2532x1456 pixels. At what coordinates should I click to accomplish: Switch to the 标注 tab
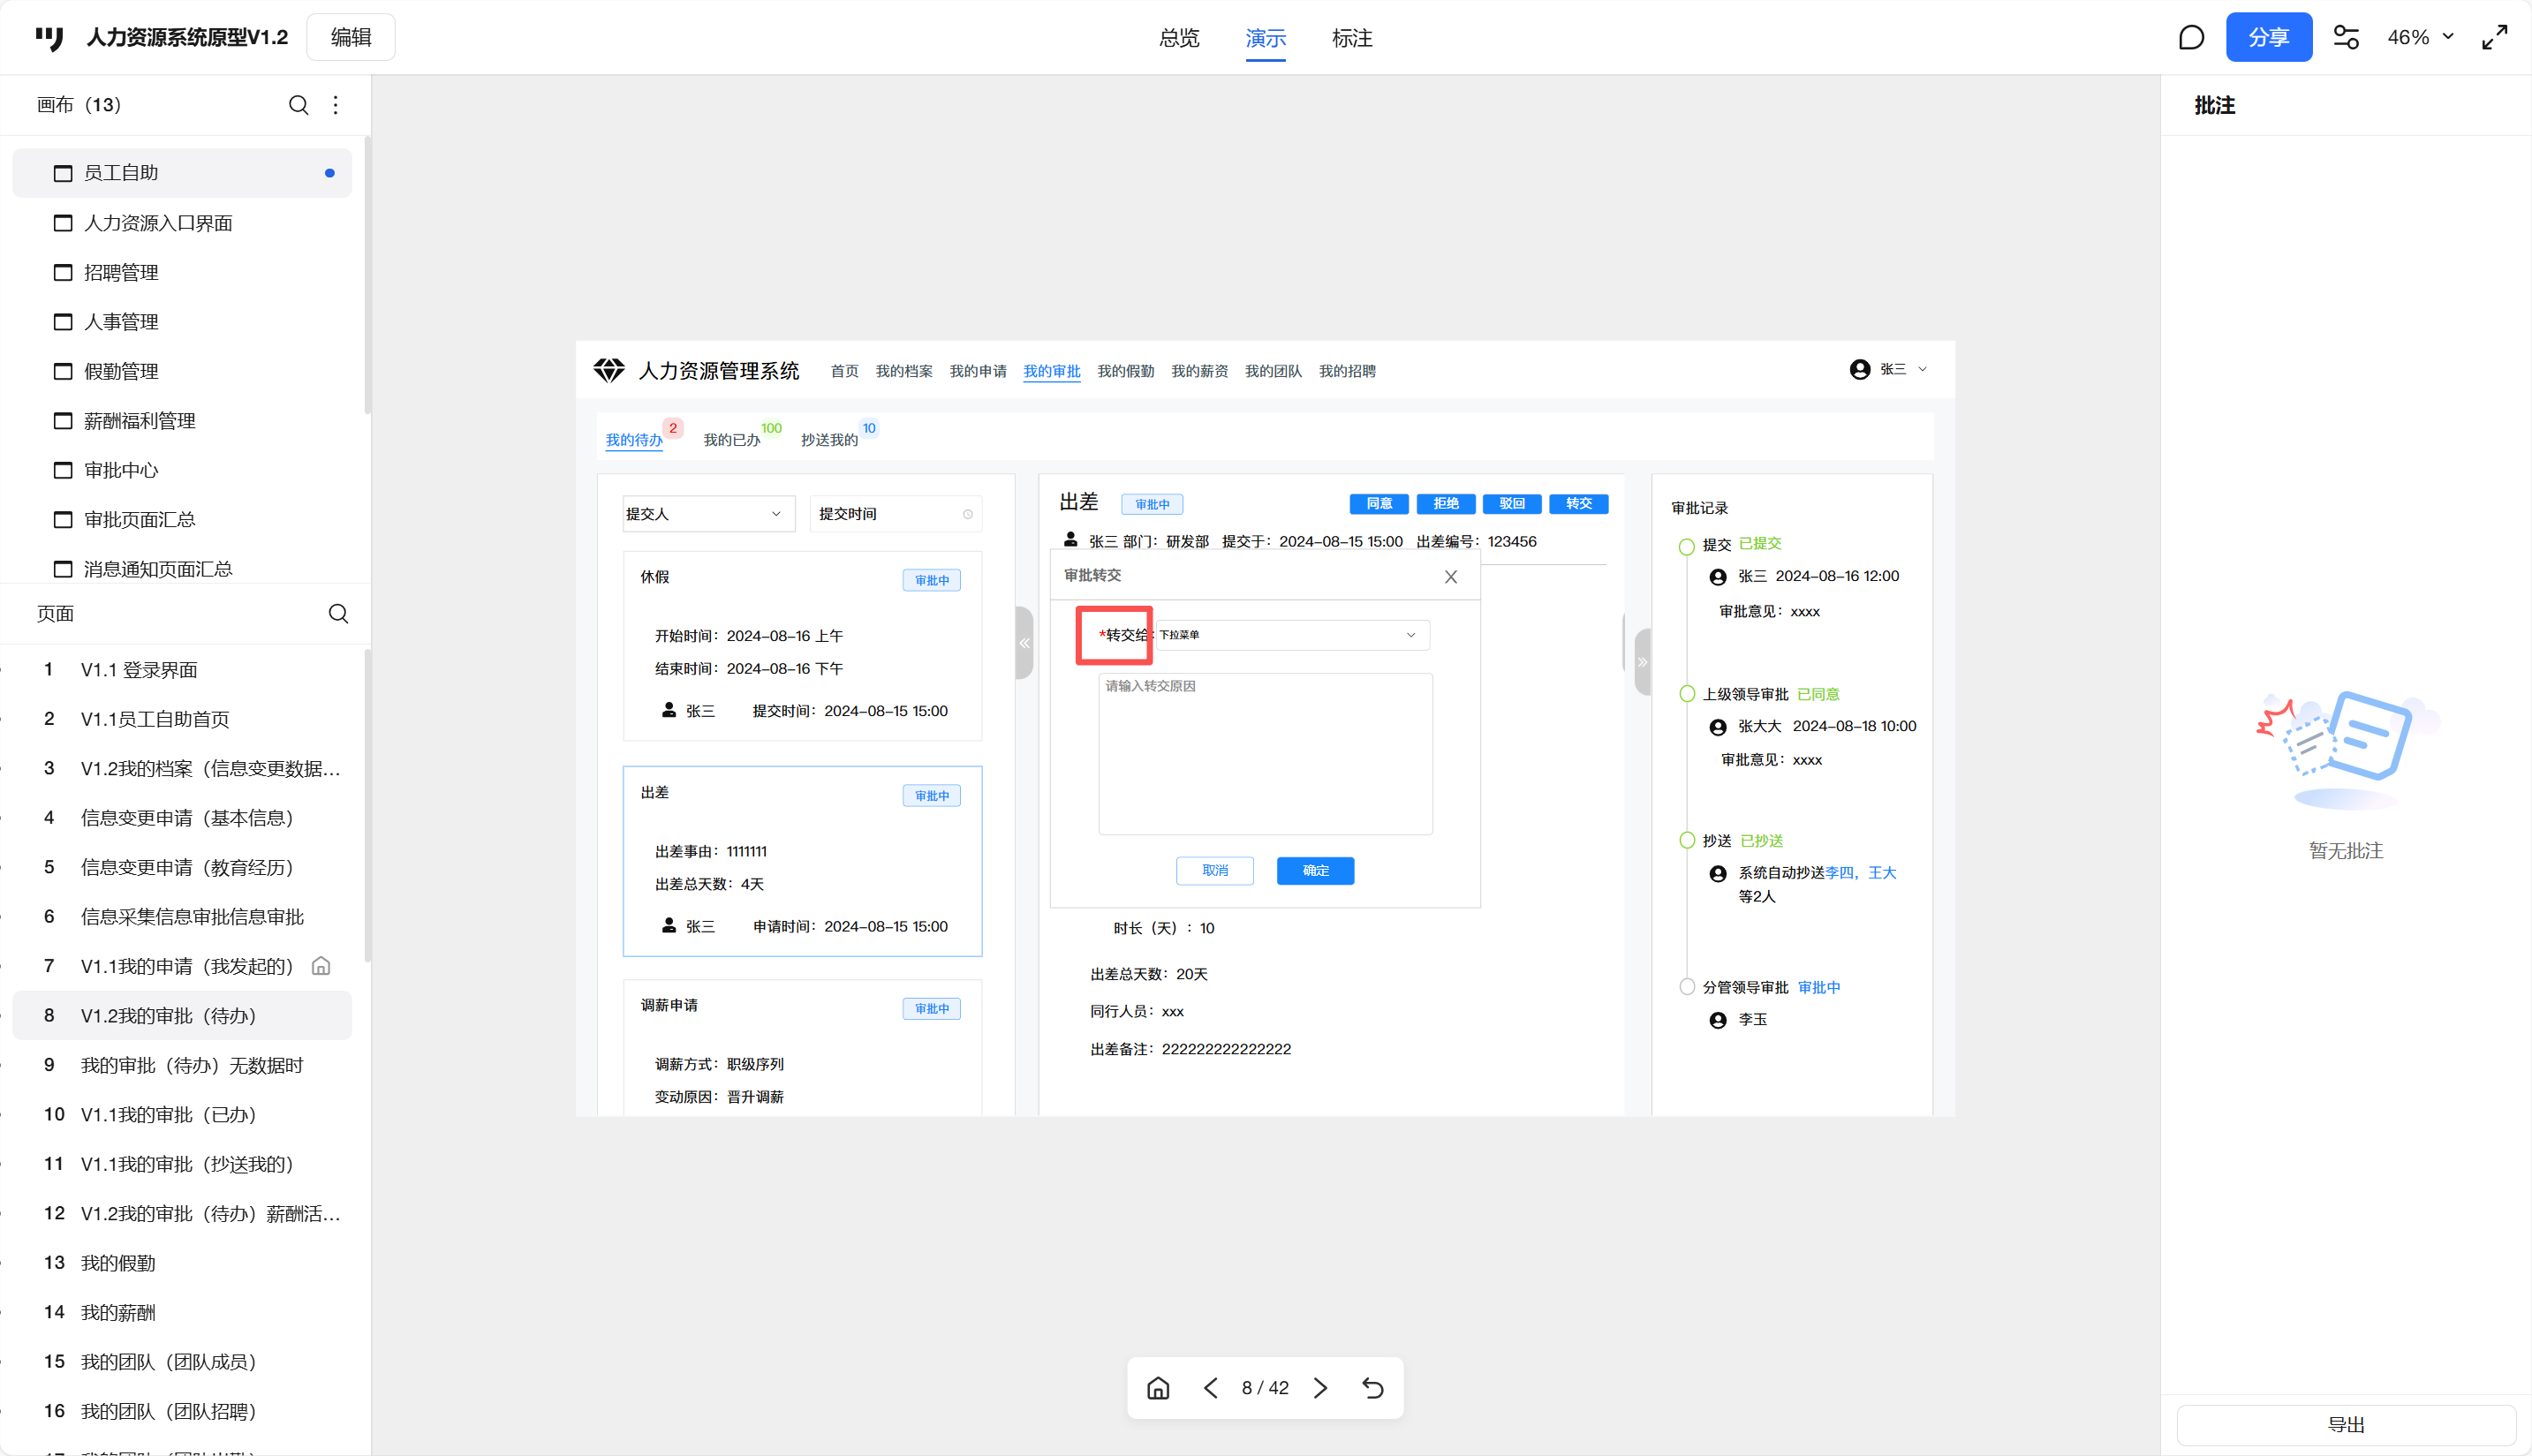coord(1351,38)
